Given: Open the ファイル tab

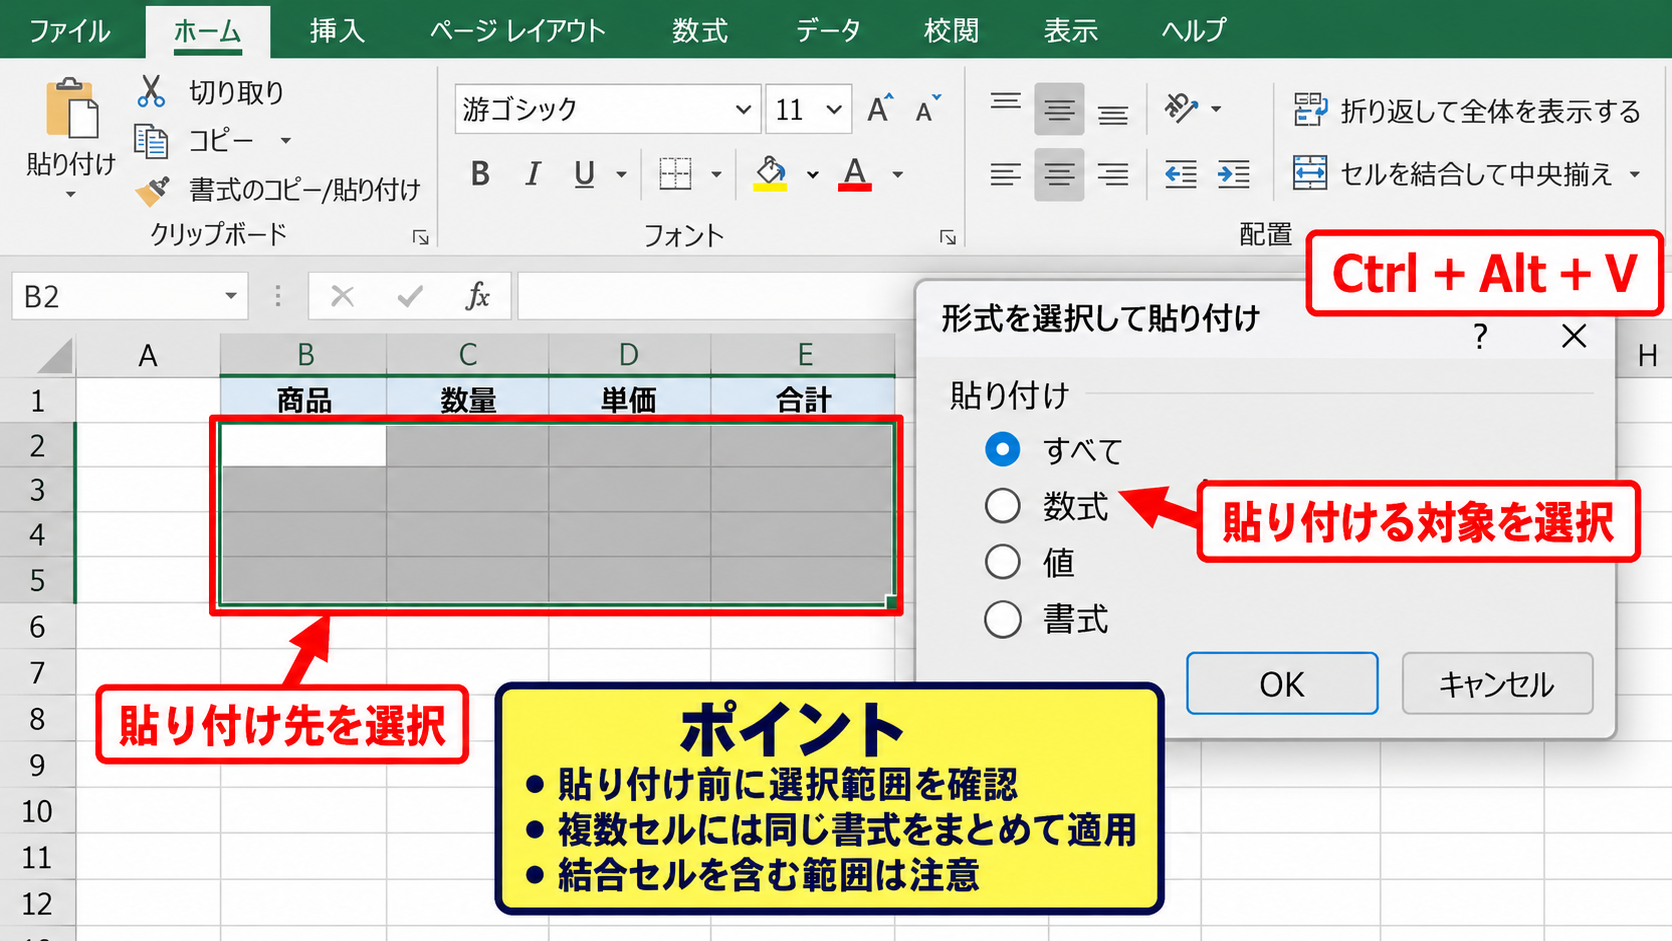Looking at the screenshot, I should pos(69,31).
